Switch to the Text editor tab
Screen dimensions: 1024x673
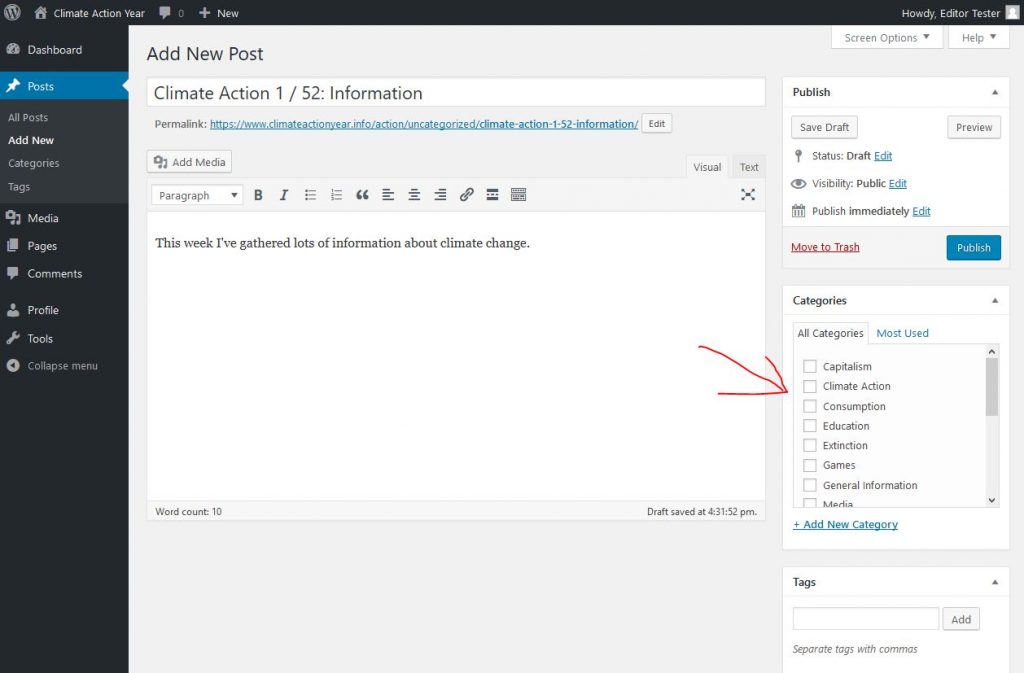tap(749, 167)
